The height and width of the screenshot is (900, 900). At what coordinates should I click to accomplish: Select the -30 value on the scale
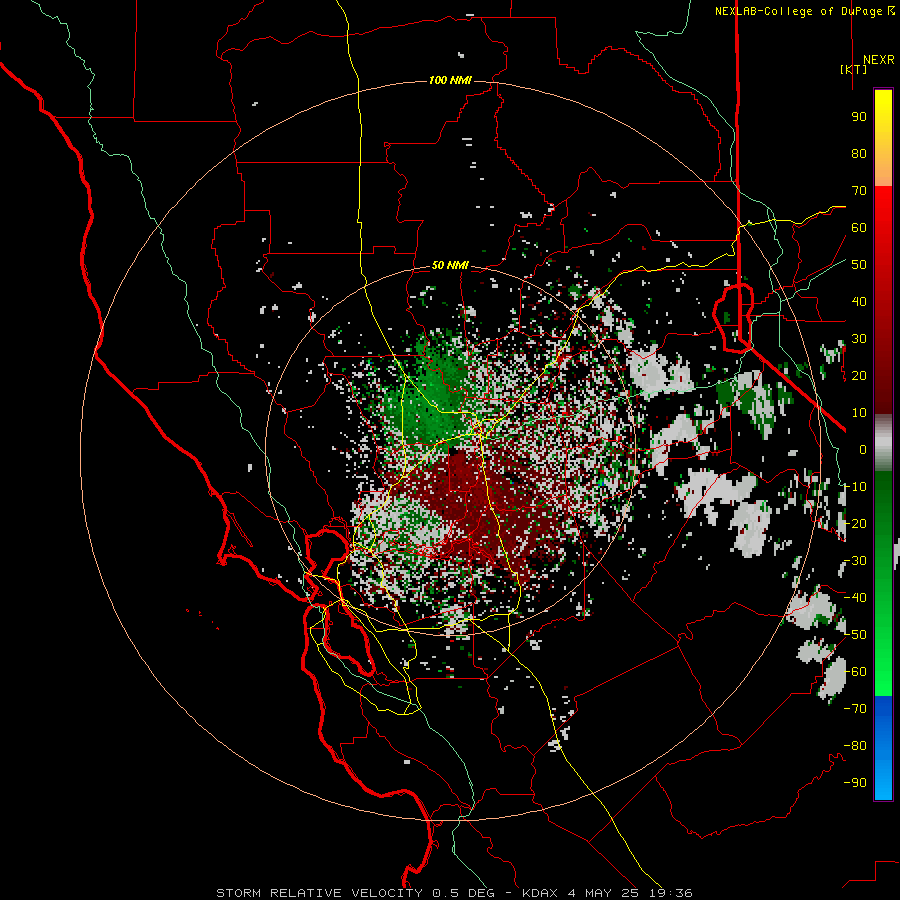click(855, 561)
